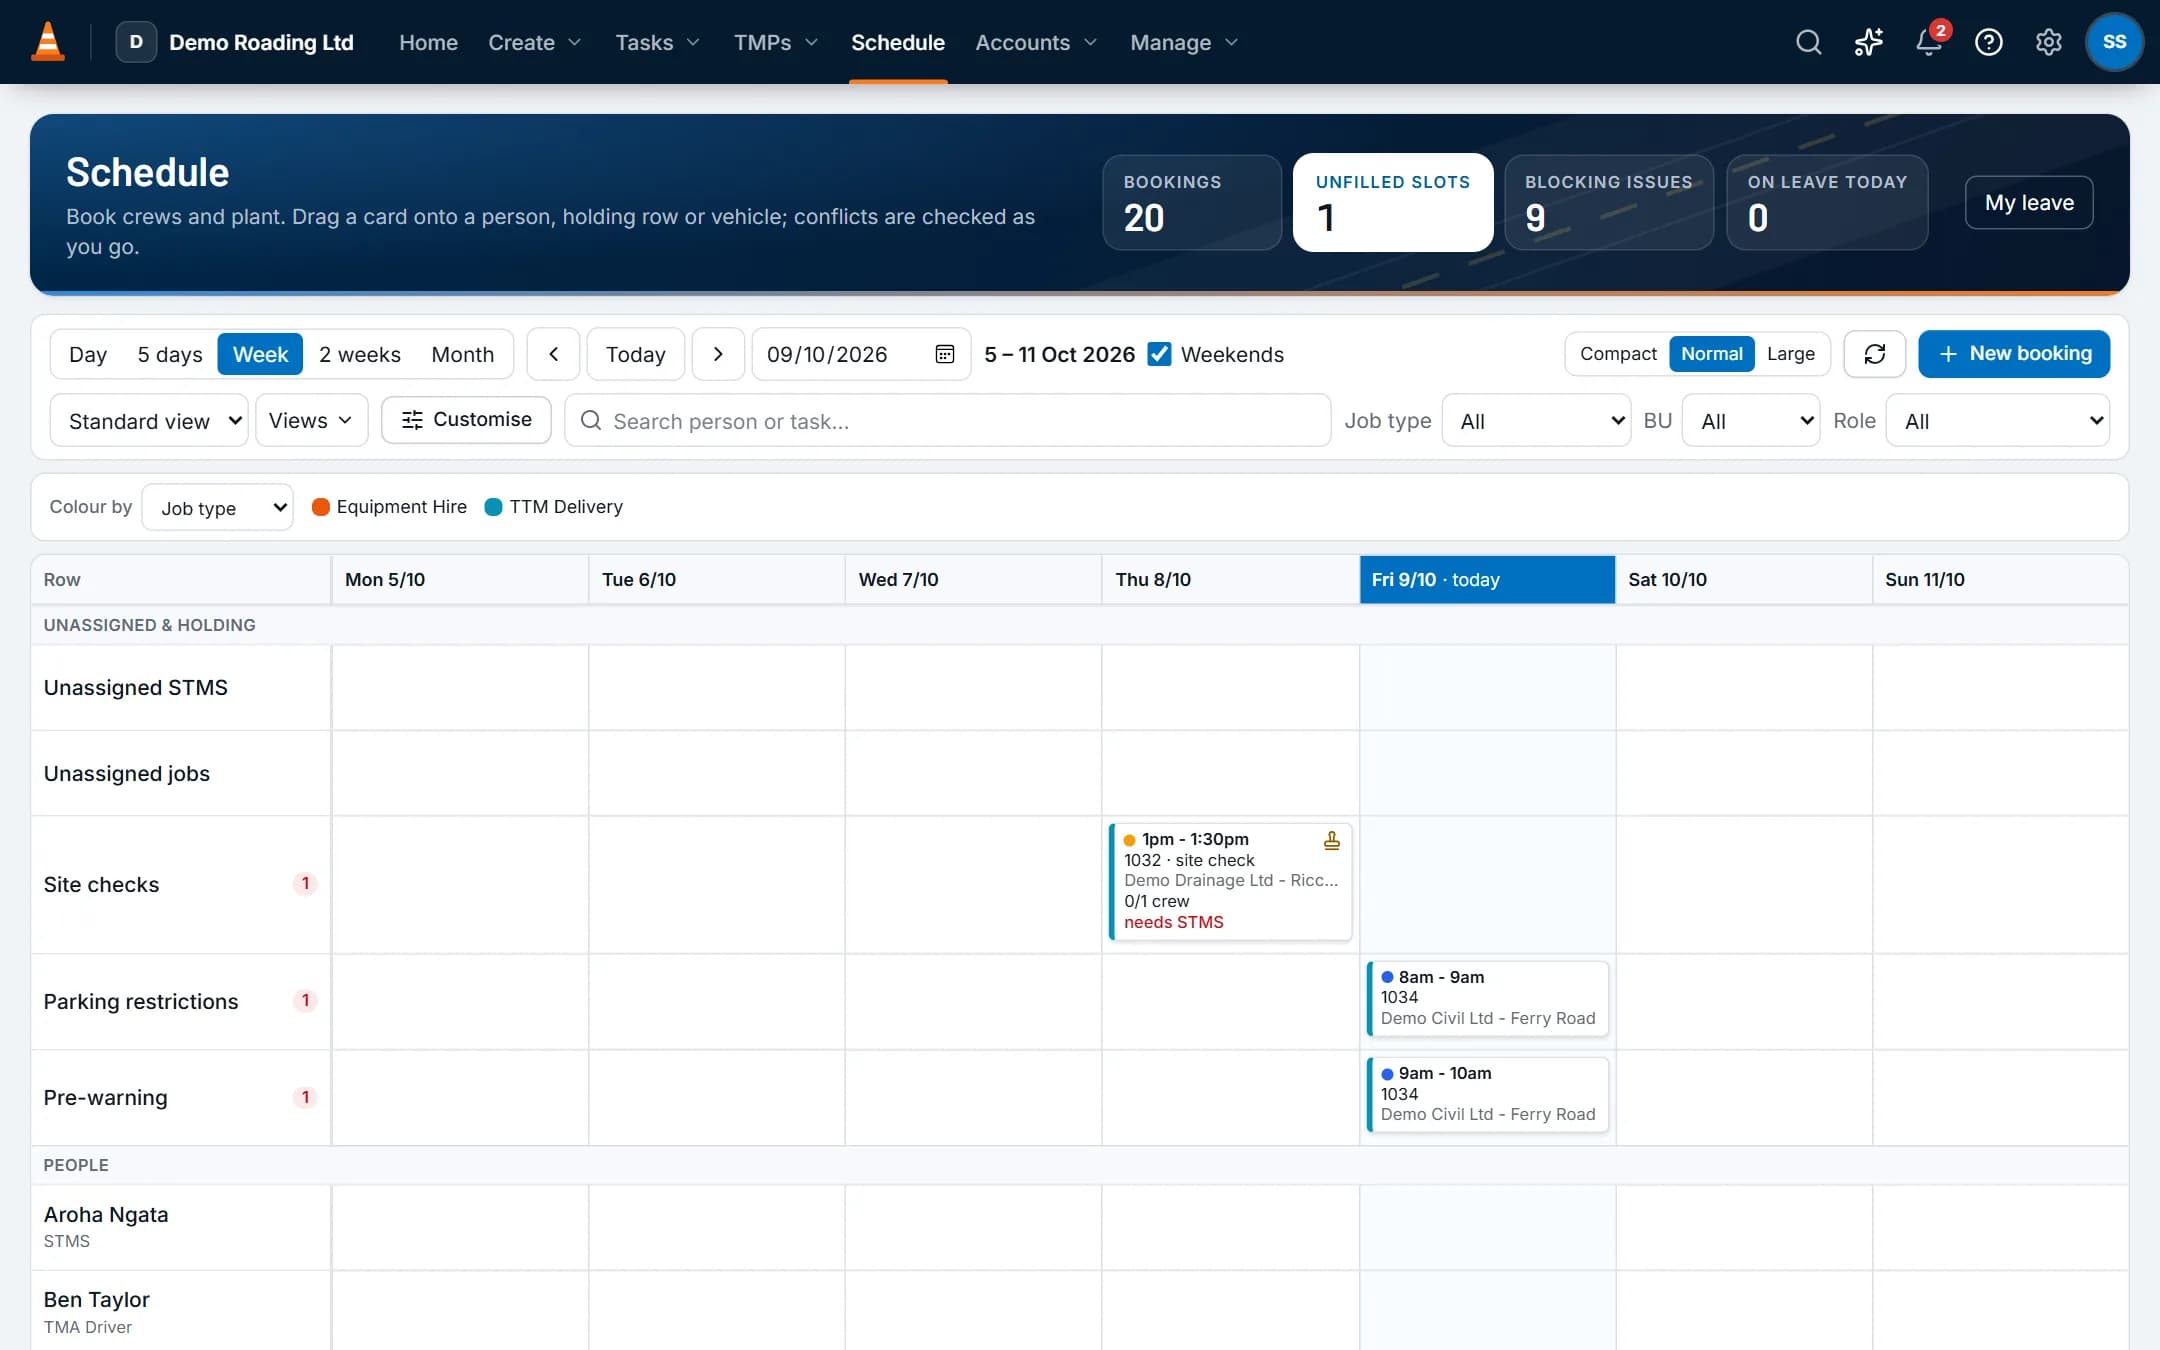The height and width of the screenshot is (1350, 2160).
Task: Open the Create menu
Action: pos(534,42)
